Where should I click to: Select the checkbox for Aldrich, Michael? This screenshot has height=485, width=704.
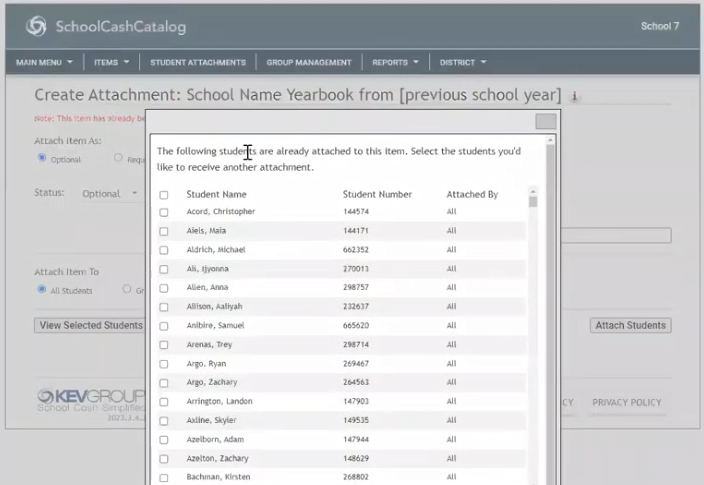coord(164,250)
